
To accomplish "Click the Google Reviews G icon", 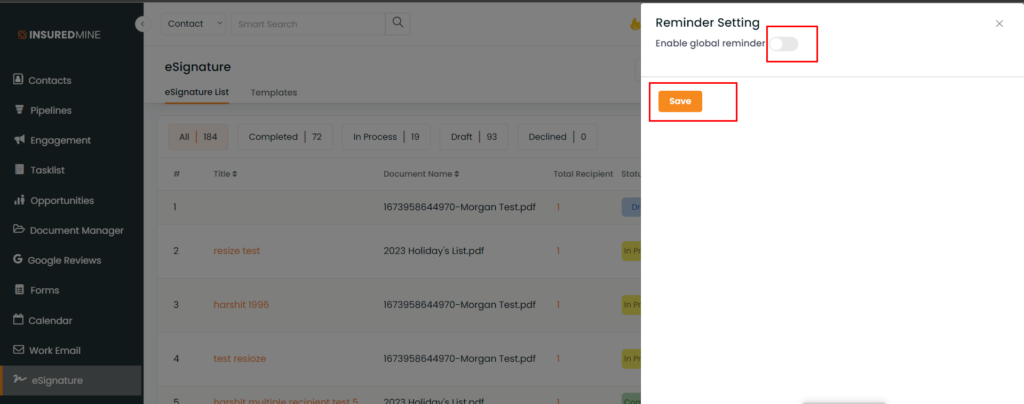I will point(18,260).
